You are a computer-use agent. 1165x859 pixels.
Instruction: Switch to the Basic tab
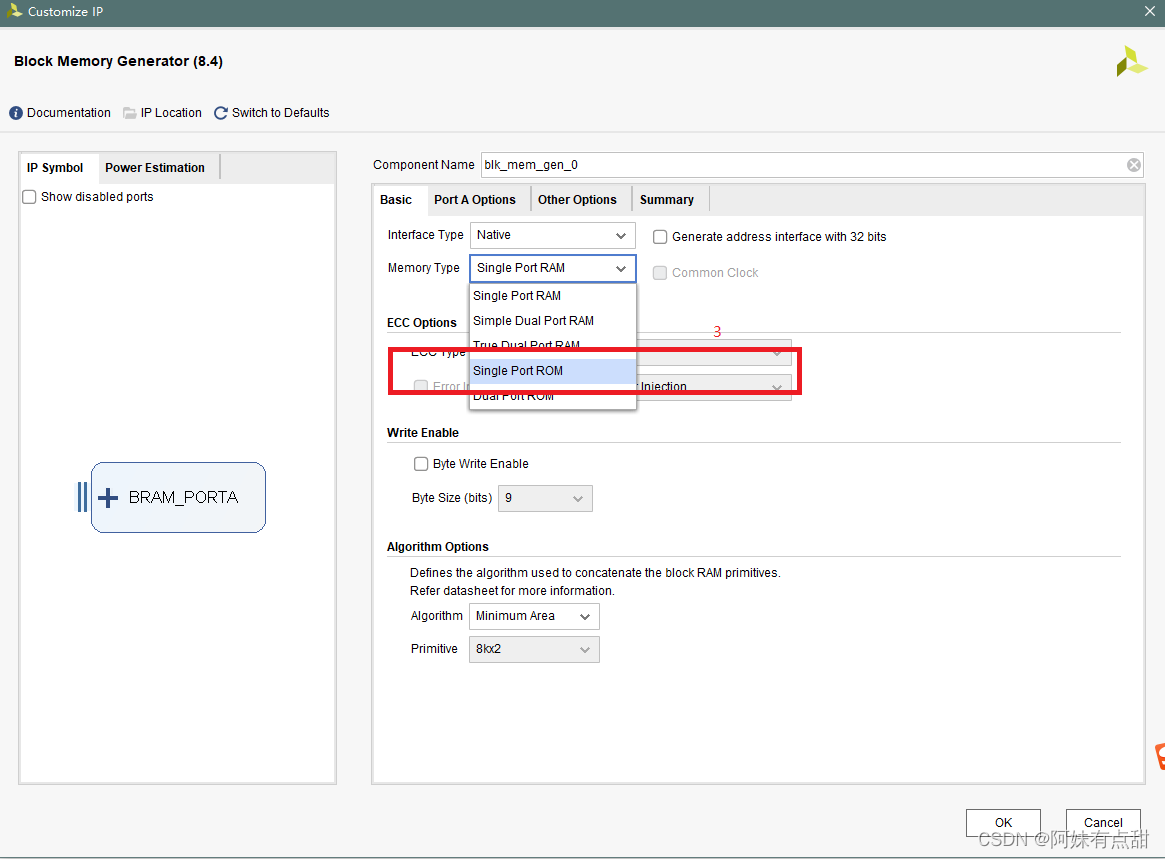click(395, 200)
